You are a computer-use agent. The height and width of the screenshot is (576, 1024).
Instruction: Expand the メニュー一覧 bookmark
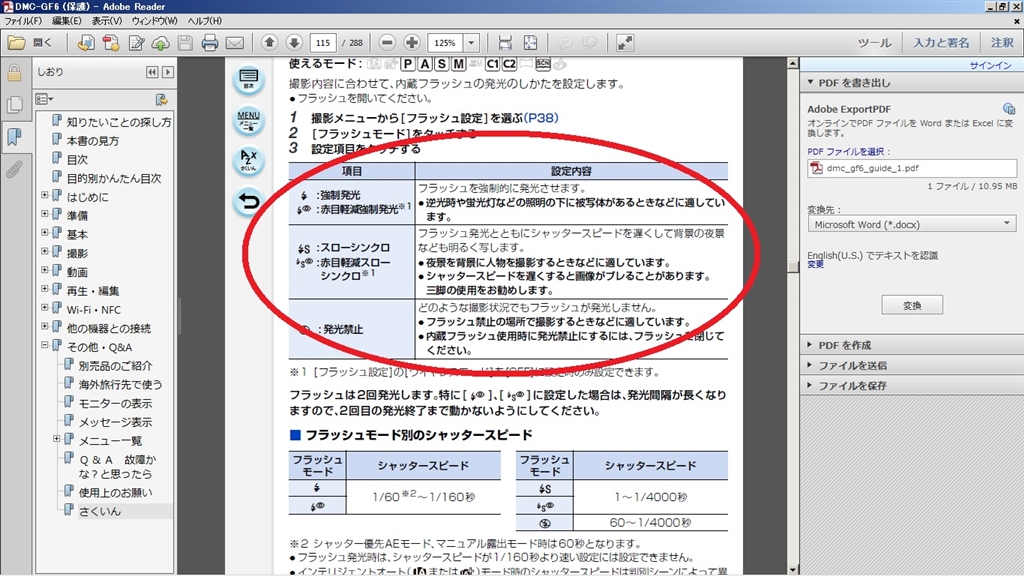click(57, 439)
